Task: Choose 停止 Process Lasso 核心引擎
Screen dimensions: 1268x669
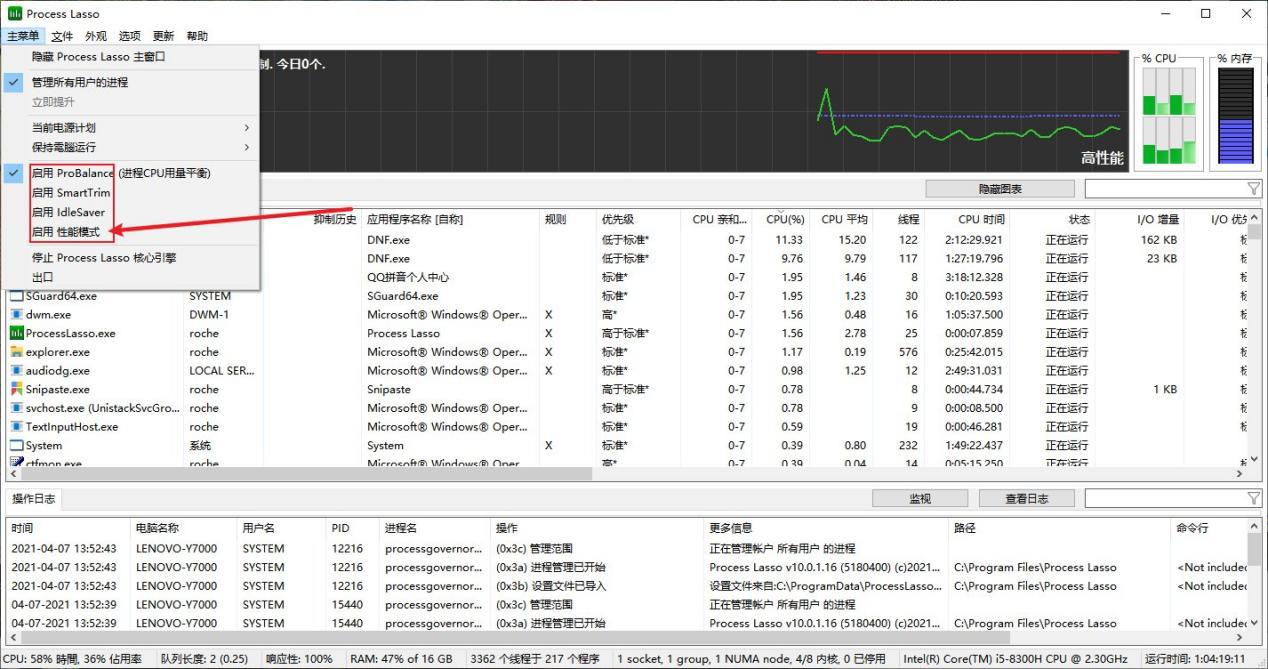Action: [x=104, y=258]
